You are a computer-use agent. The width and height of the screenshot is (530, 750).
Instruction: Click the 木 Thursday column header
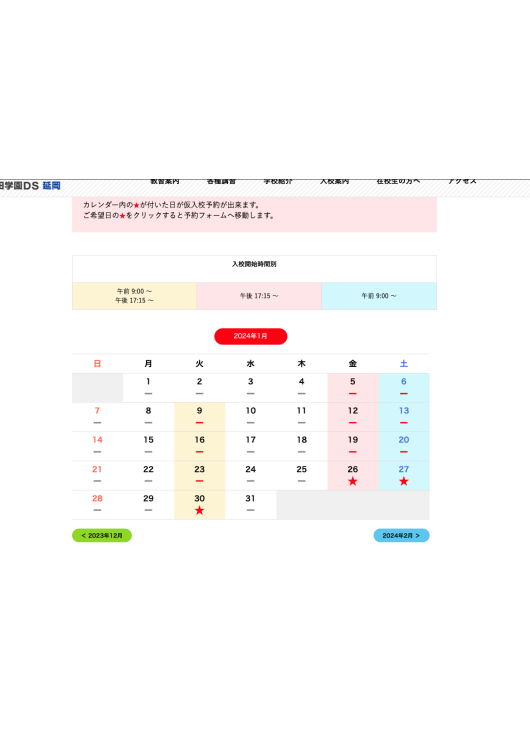coord(301,364)
